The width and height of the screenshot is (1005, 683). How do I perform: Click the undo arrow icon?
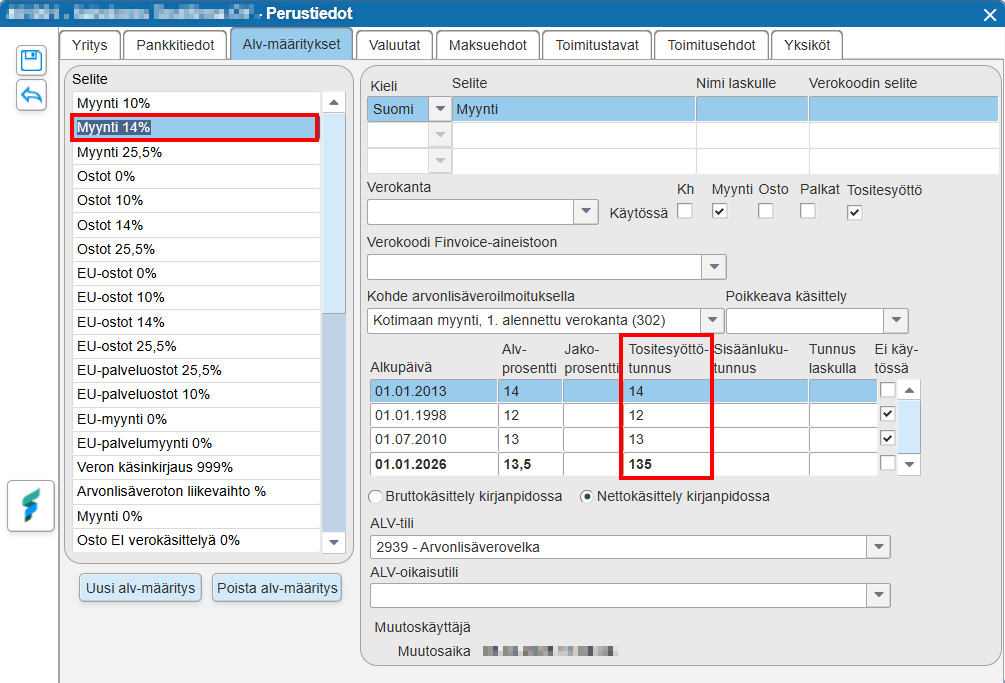31,95
